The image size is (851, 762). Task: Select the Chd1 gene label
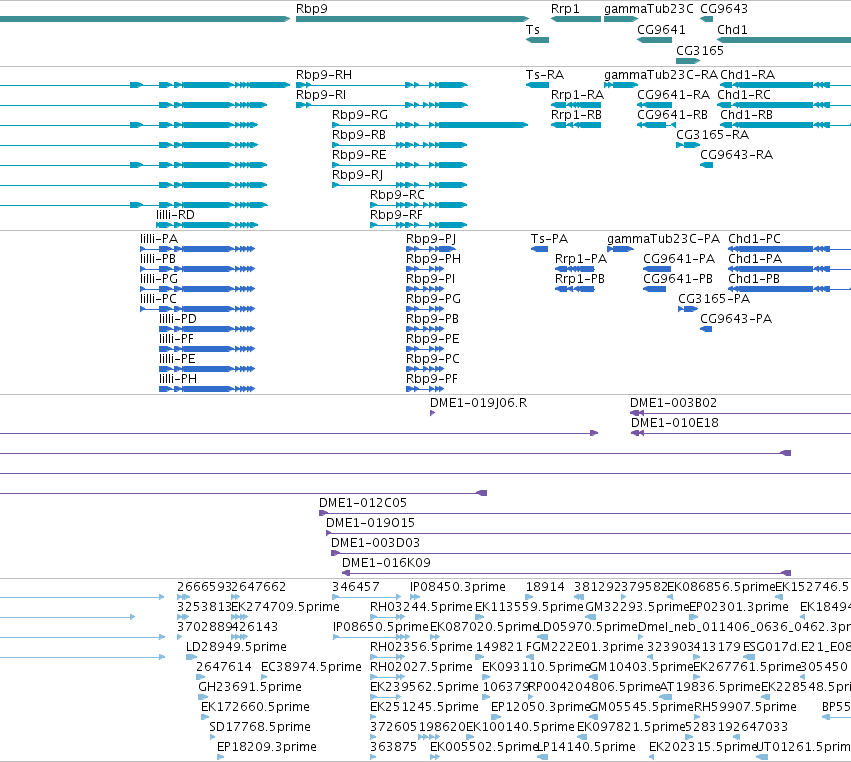[x=732, y=30]
